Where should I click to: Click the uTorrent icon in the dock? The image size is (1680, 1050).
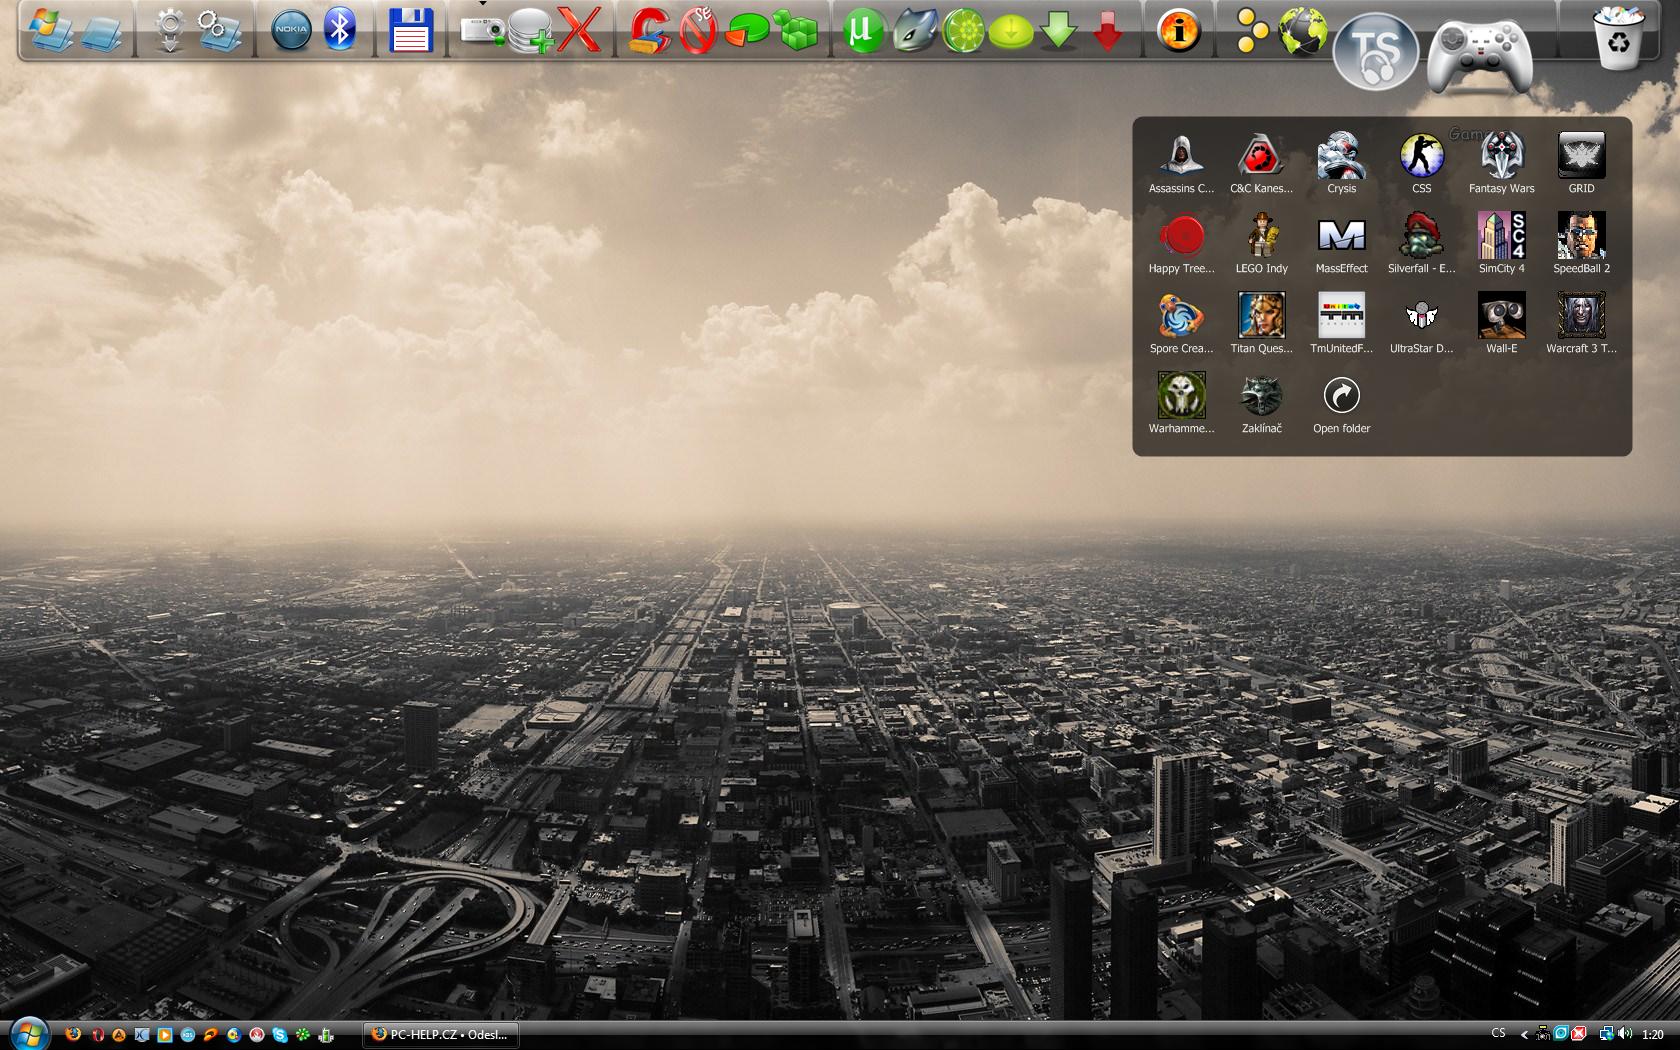pyautogui.click(x=862, y=30)
